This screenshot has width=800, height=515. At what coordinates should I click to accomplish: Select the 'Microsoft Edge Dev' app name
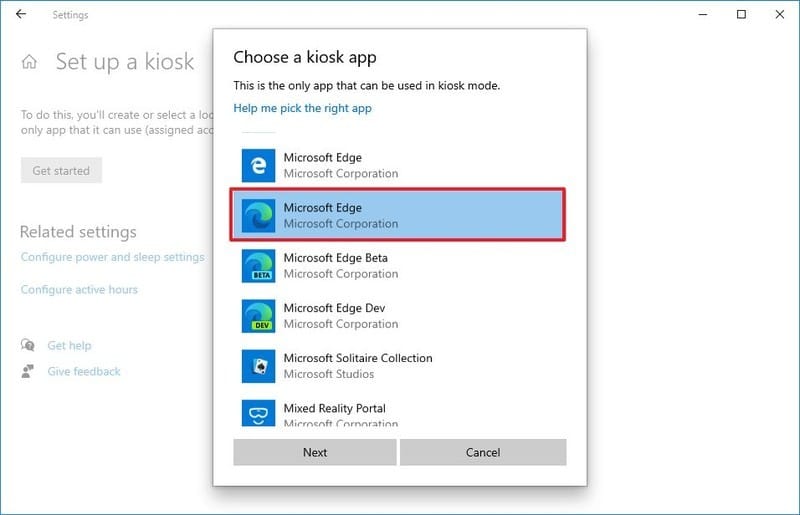[x=334, y=308]
